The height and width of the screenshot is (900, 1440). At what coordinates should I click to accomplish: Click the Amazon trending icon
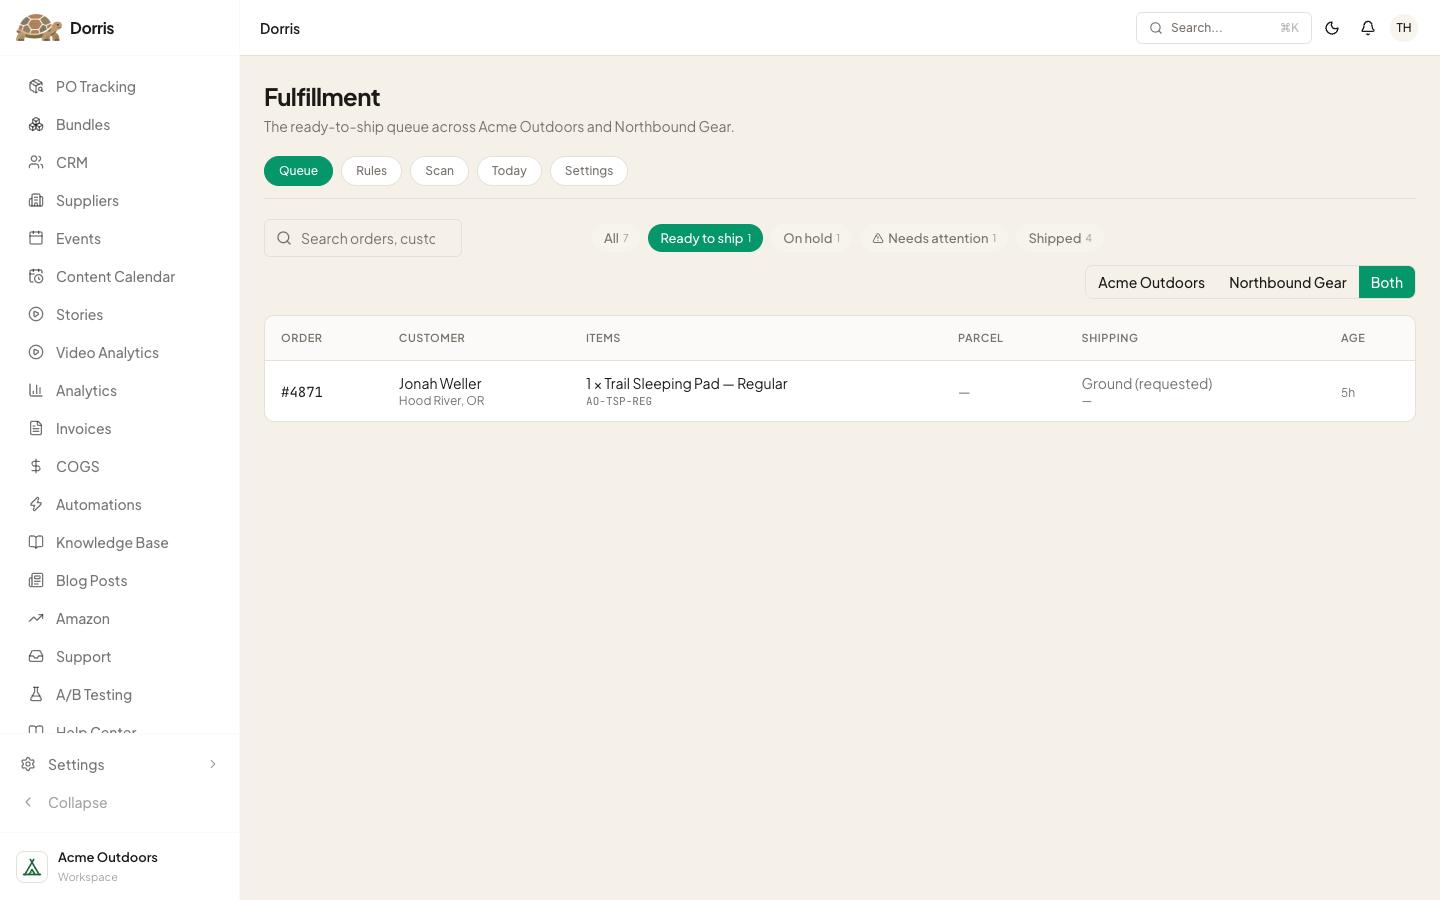(36, 619)
